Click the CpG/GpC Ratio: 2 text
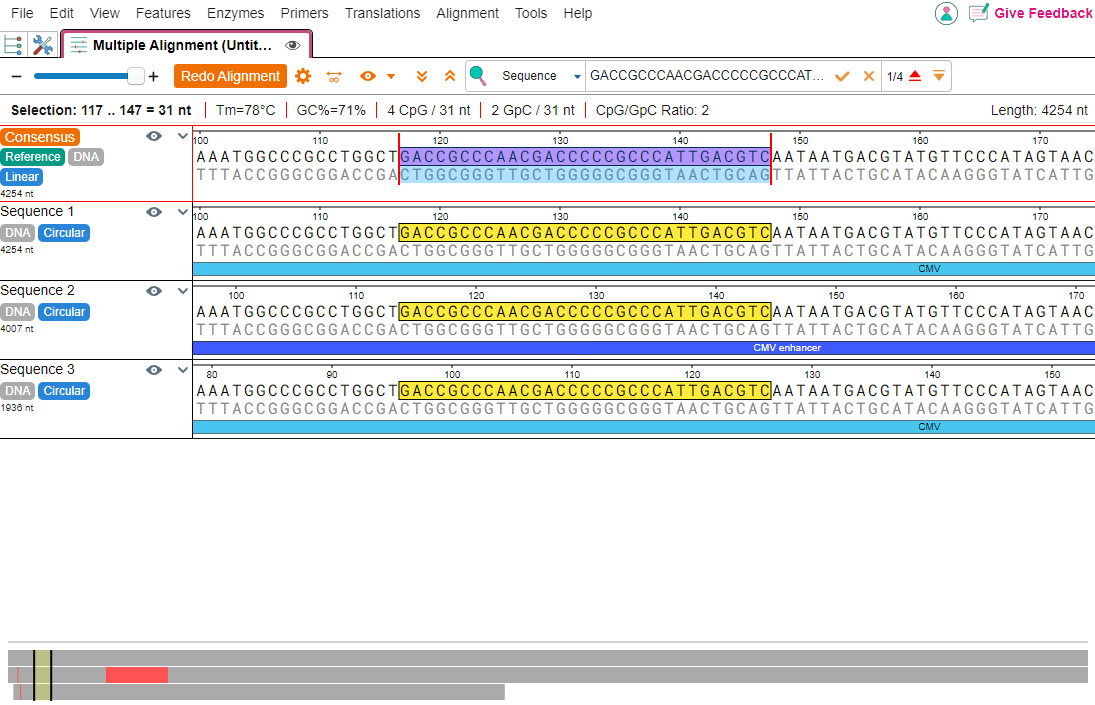Screen dimensions: 1095x705 pos(652,110)
